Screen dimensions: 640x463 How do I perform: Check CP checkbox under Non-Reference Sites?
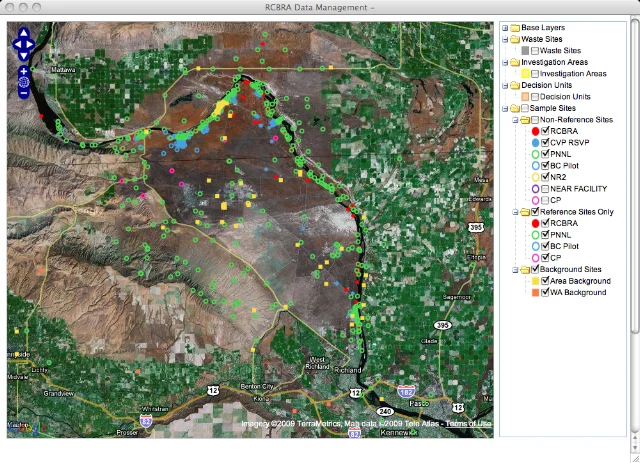click(x=545, y=200)
